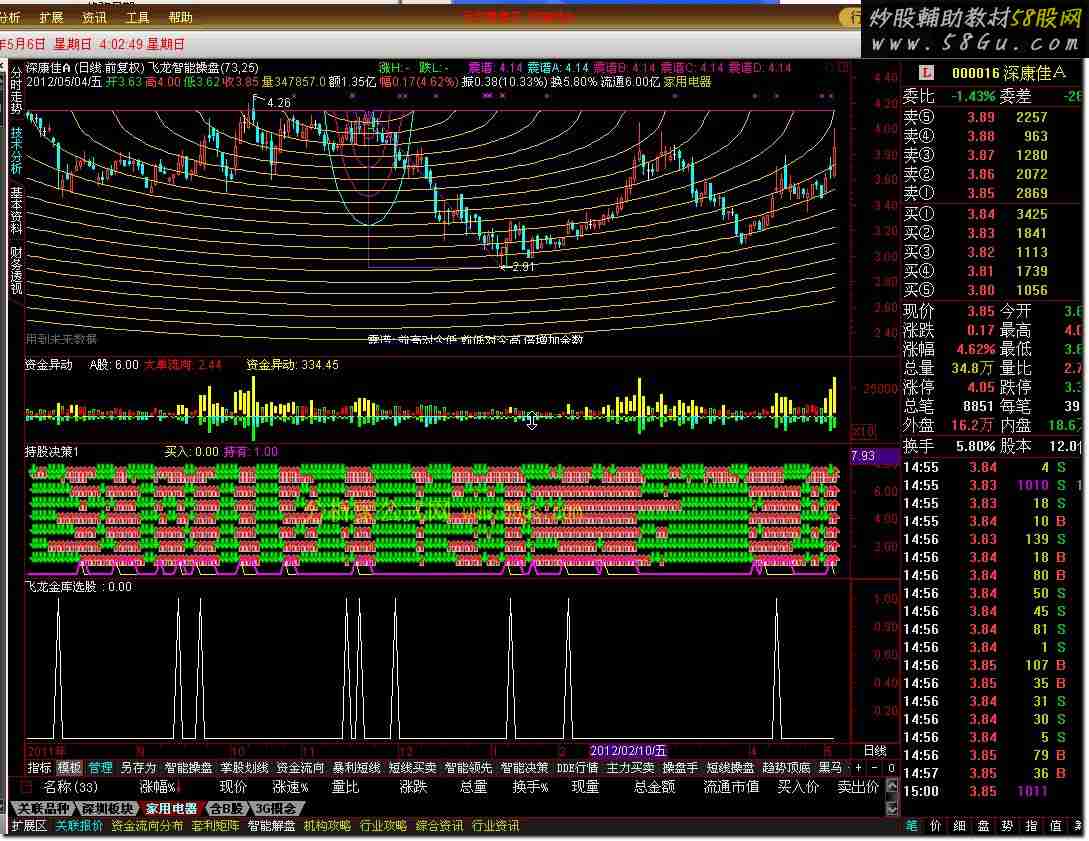Open the 工具 menu

[x=138, y=17]
